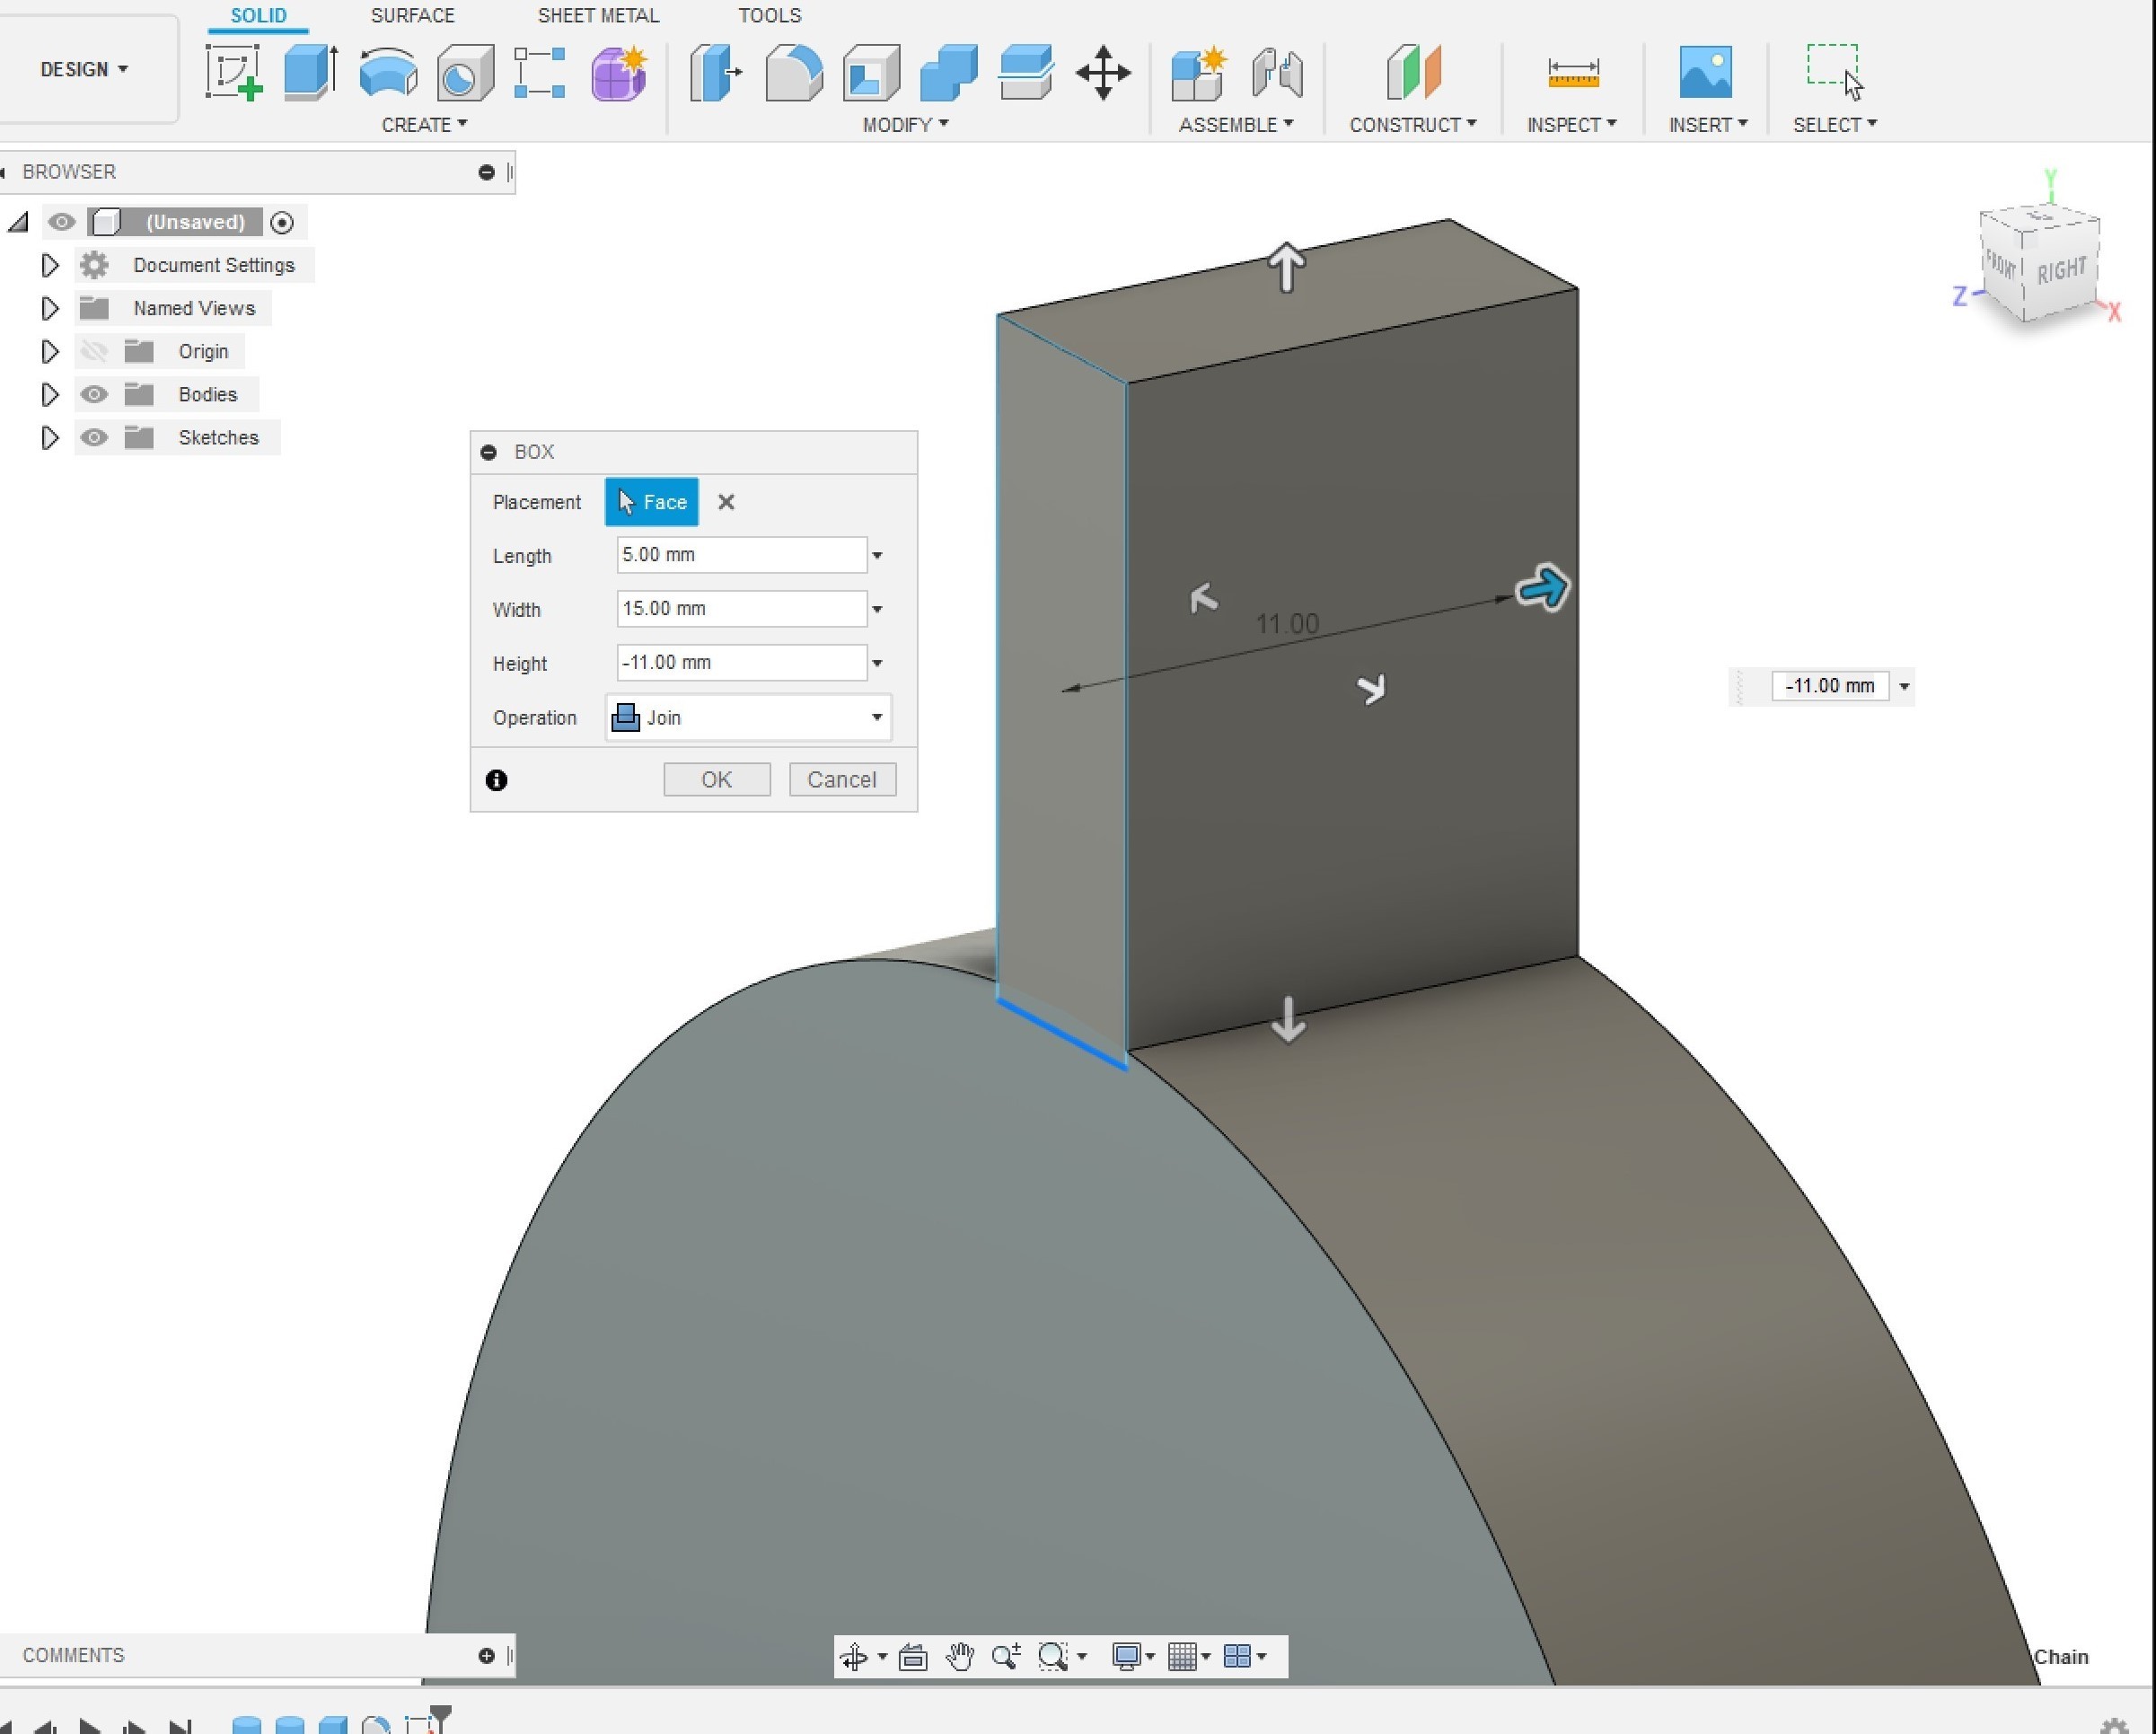
Task: Select the Press Pull tool
Action: pyautogui.click(x=716, y=72)
